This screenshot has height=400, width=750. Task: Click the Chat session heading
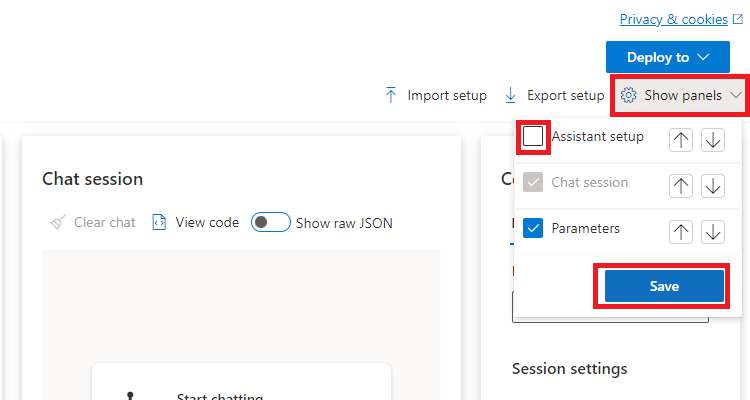(92, 179)
